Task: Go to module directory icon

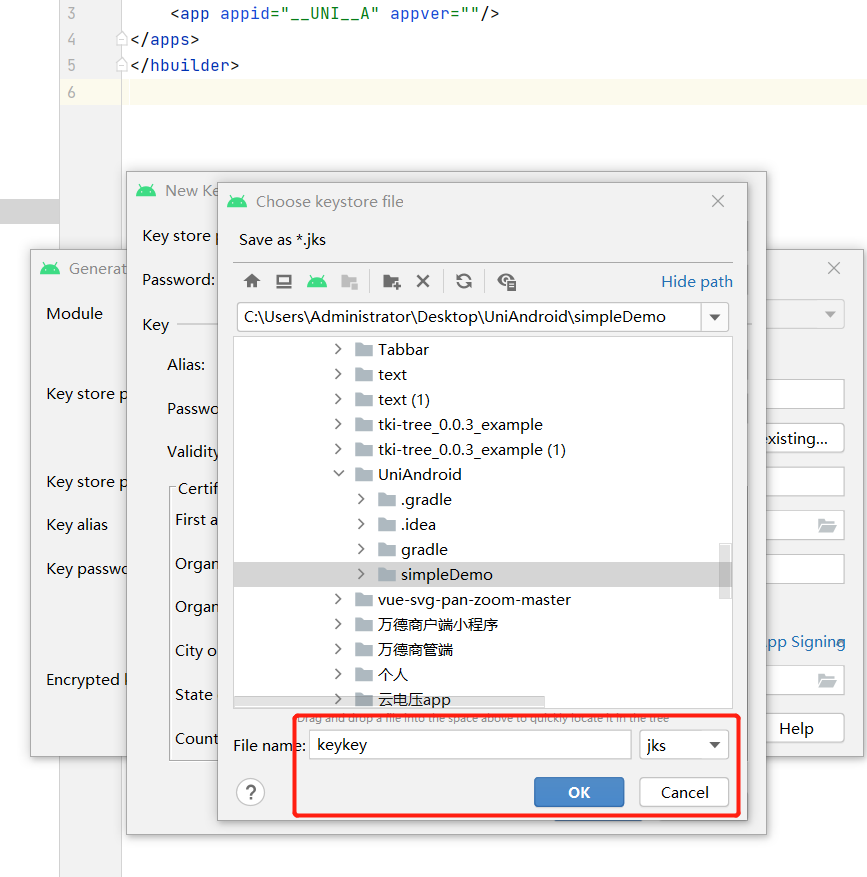Action: [x=350, y=281]
